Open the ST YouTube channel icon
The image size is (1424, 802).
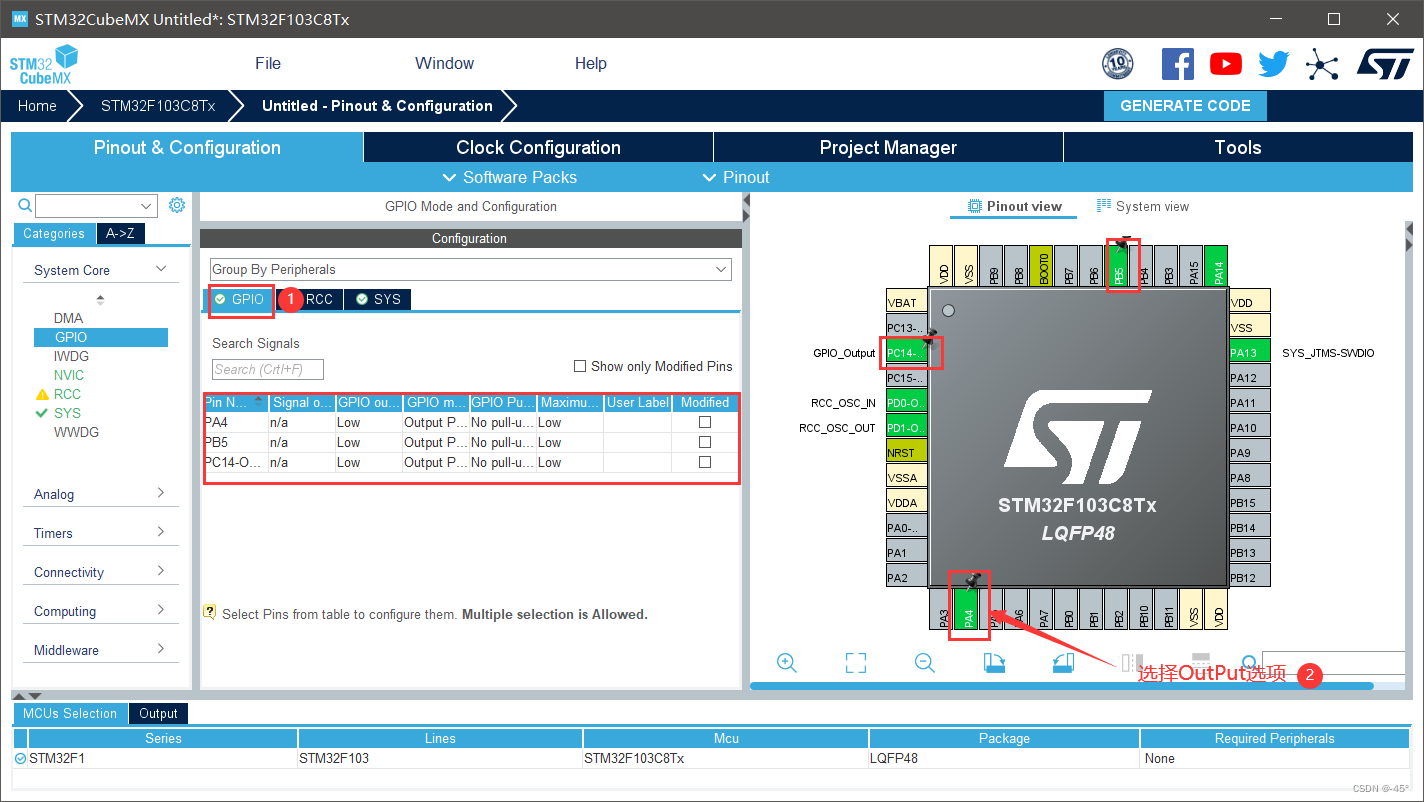[1226, 64]
